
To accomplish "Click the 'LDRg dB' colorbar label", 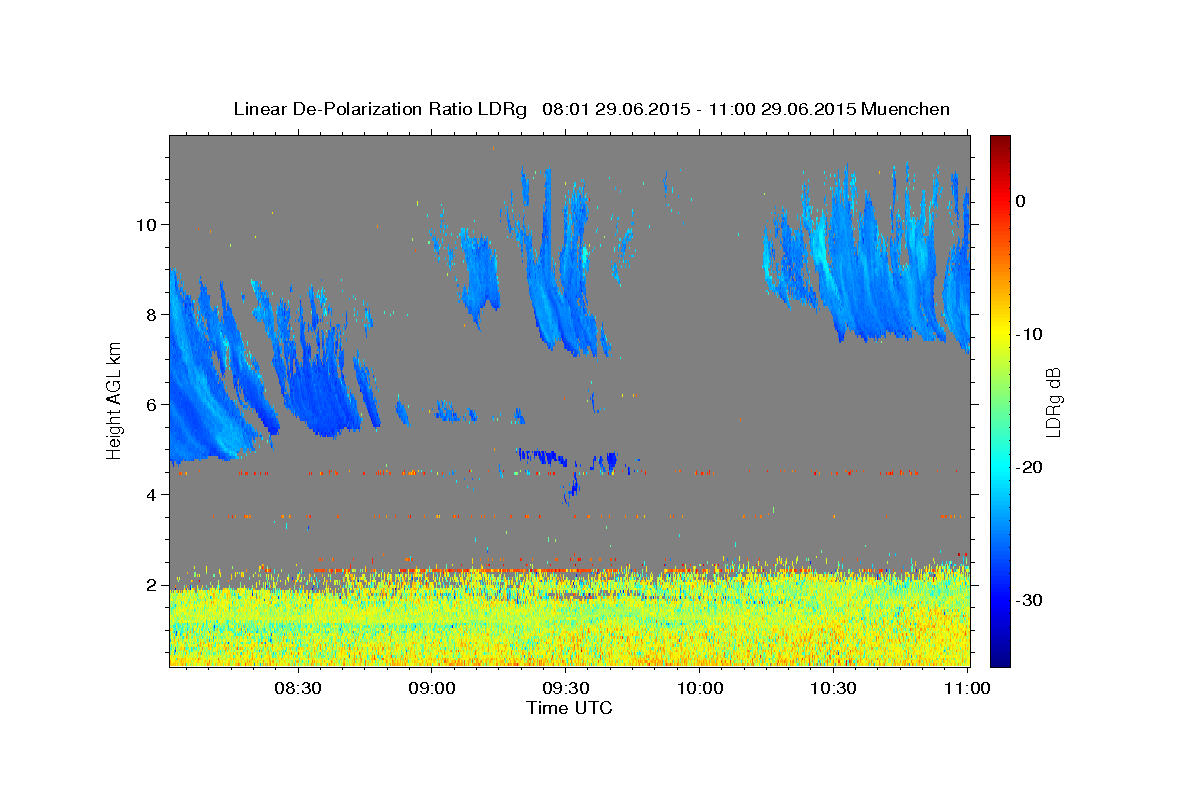I will 1052,401.
